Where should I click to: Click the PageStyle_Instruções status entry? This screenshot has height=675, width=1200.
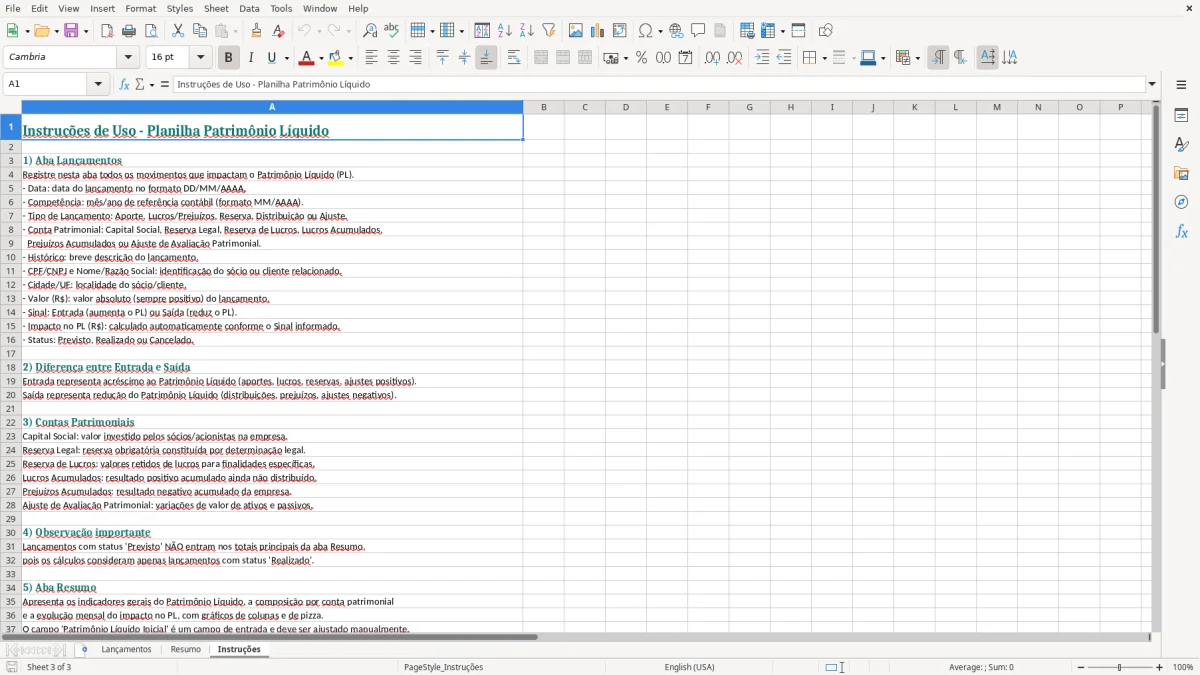tap(443, 667)
